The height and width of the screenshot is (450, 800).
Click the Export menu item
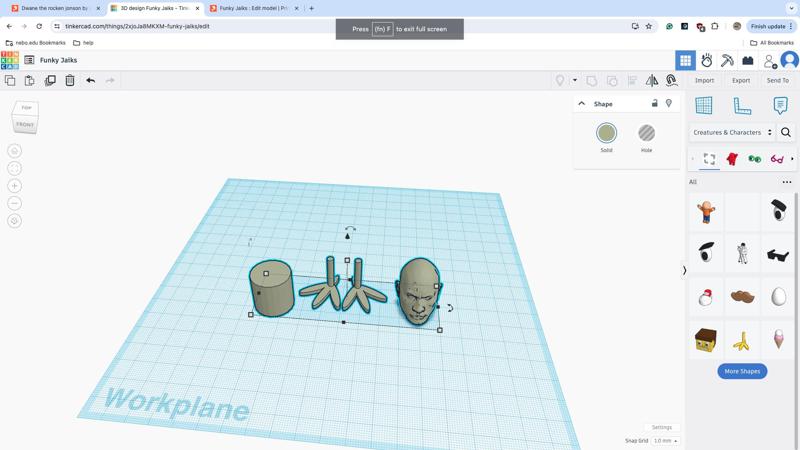741,80
